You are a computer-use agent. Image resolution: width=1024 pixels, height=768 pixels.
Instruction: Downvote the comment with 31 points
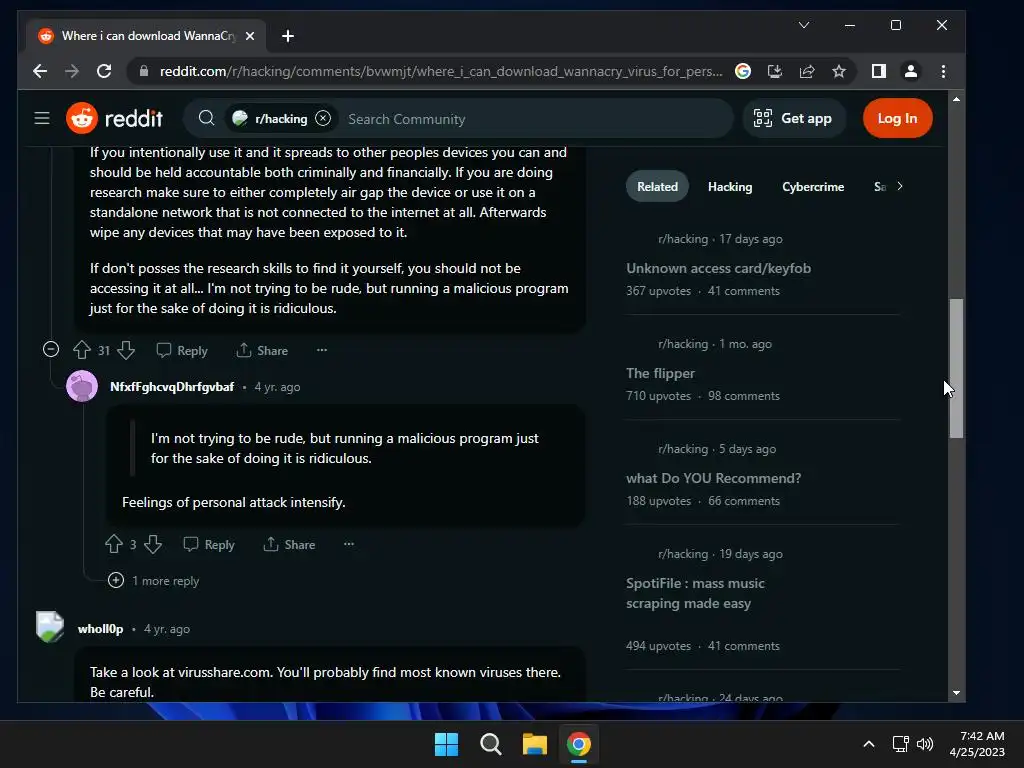pos(126,350)
